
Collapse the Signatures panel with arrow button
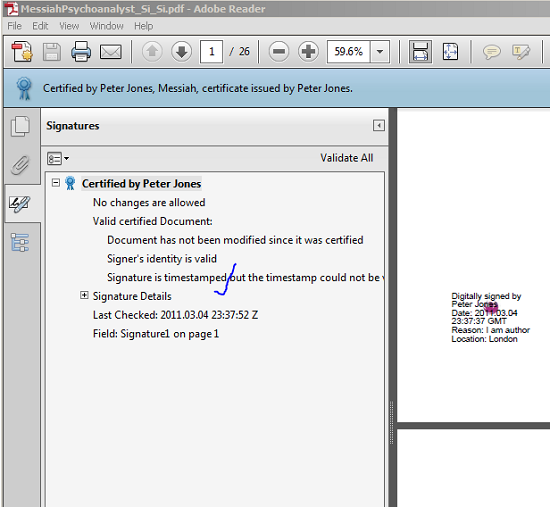coord(378,126)
